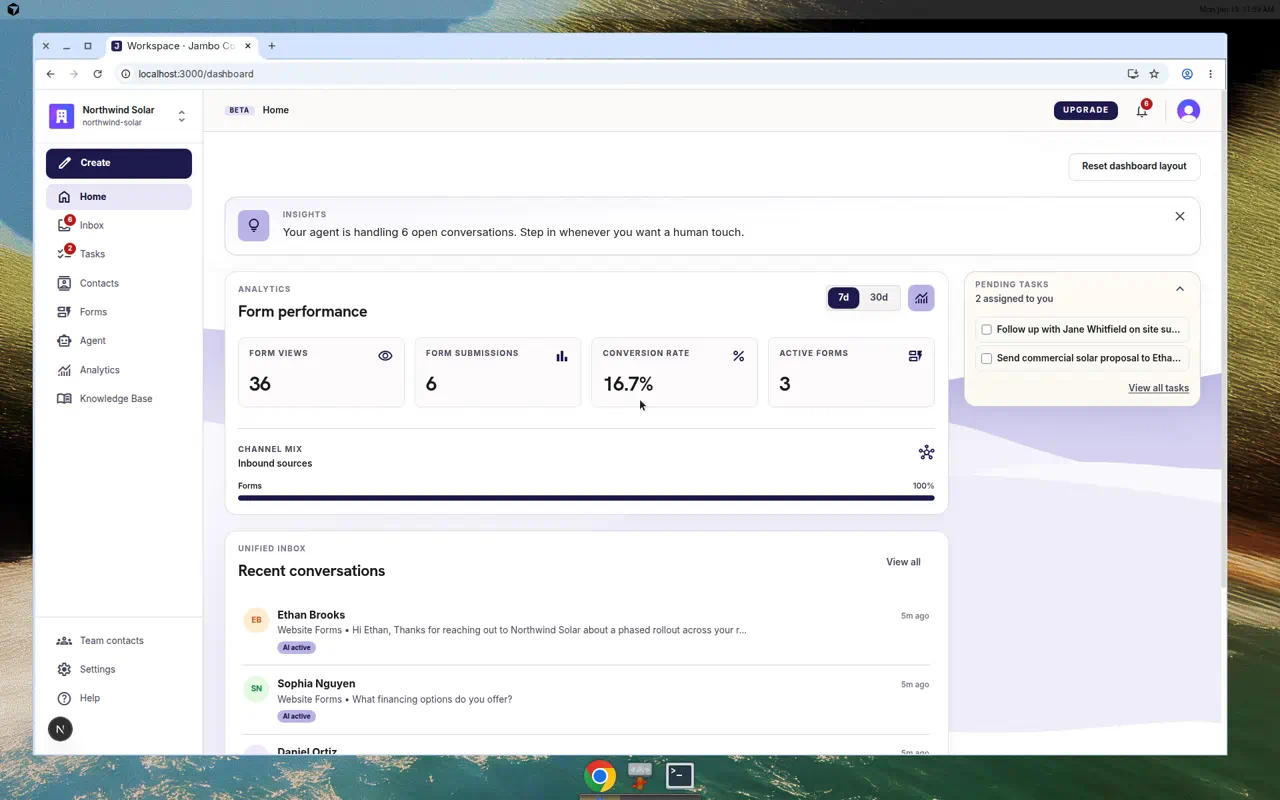Open the Agent section
The height and width of the screenshot is (800, 1280).
tap(119, 341)
